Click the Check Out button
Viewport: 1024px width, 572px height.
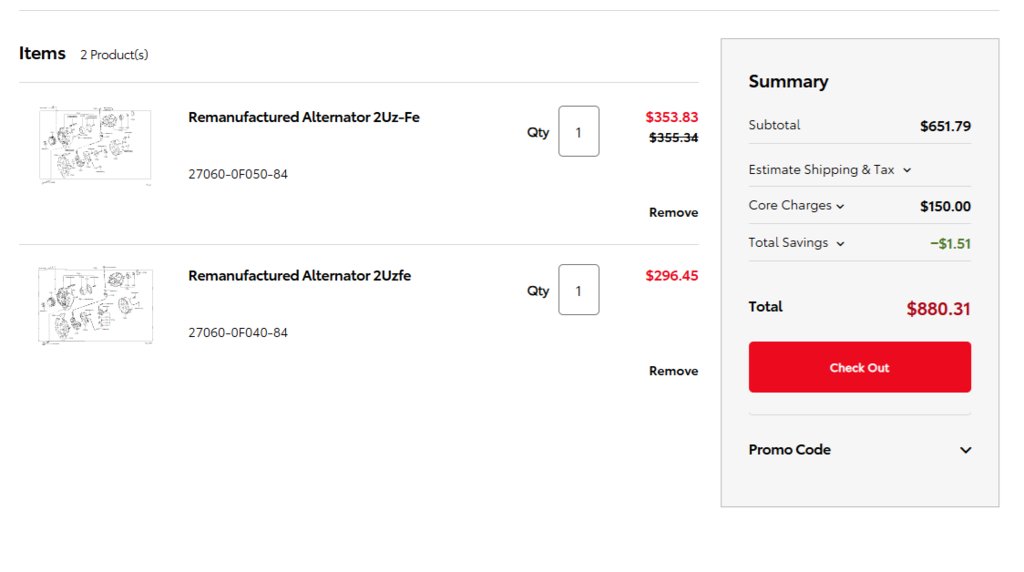click(x=859, y=367)
